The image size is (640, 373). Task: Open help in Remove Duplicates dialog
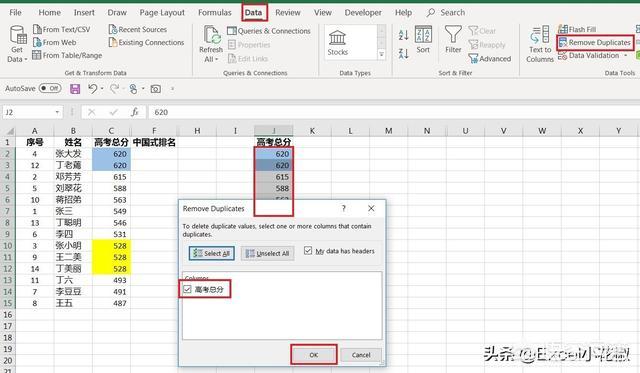(344, 208)
